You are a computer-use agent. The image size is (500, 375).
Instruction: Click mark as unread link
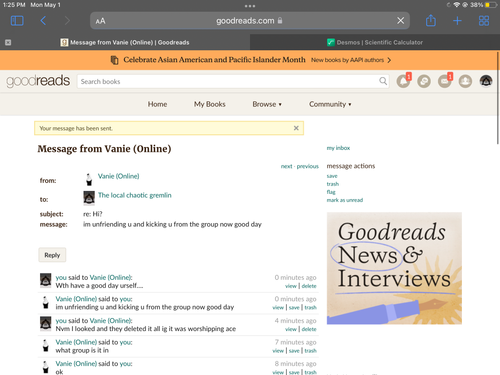tap(345, 200)
